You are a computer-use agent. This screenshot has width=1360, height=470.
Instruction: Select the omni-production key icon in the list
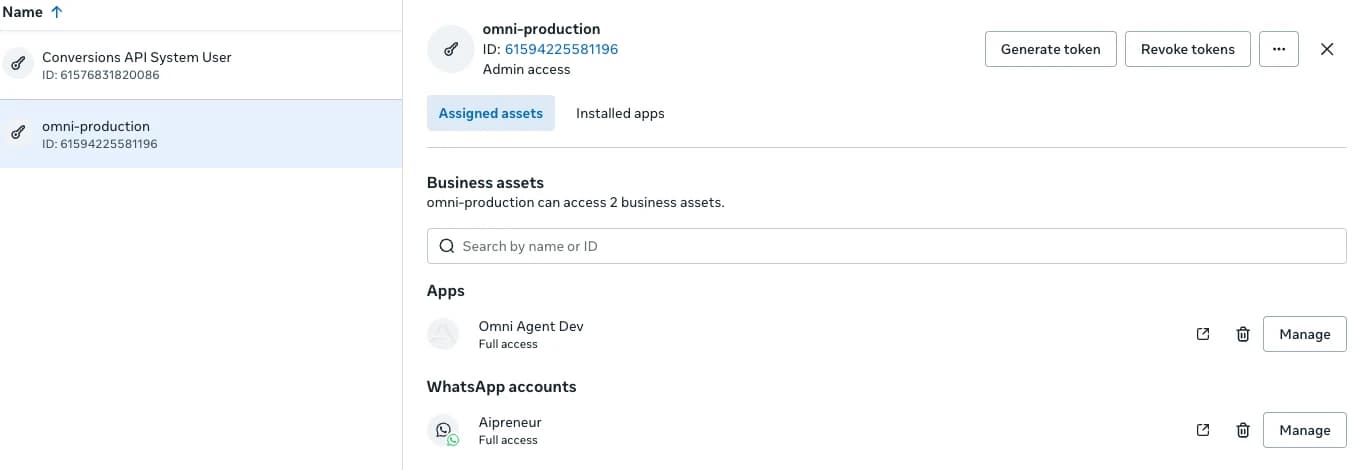[x=17, y=133]
